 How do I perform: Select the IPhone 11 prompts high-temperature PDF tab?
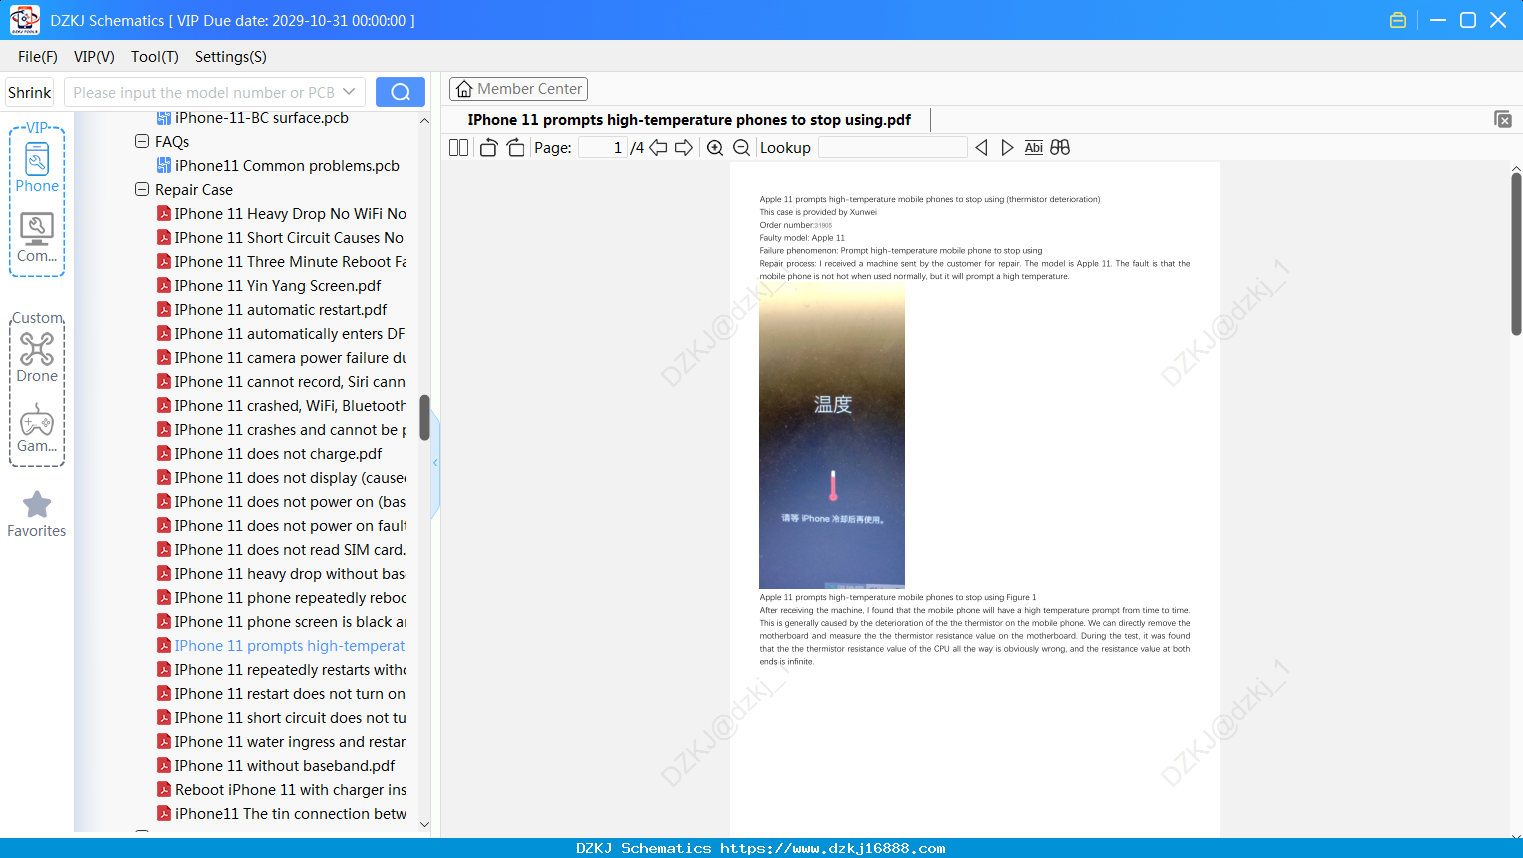click(x=690, y=120)
